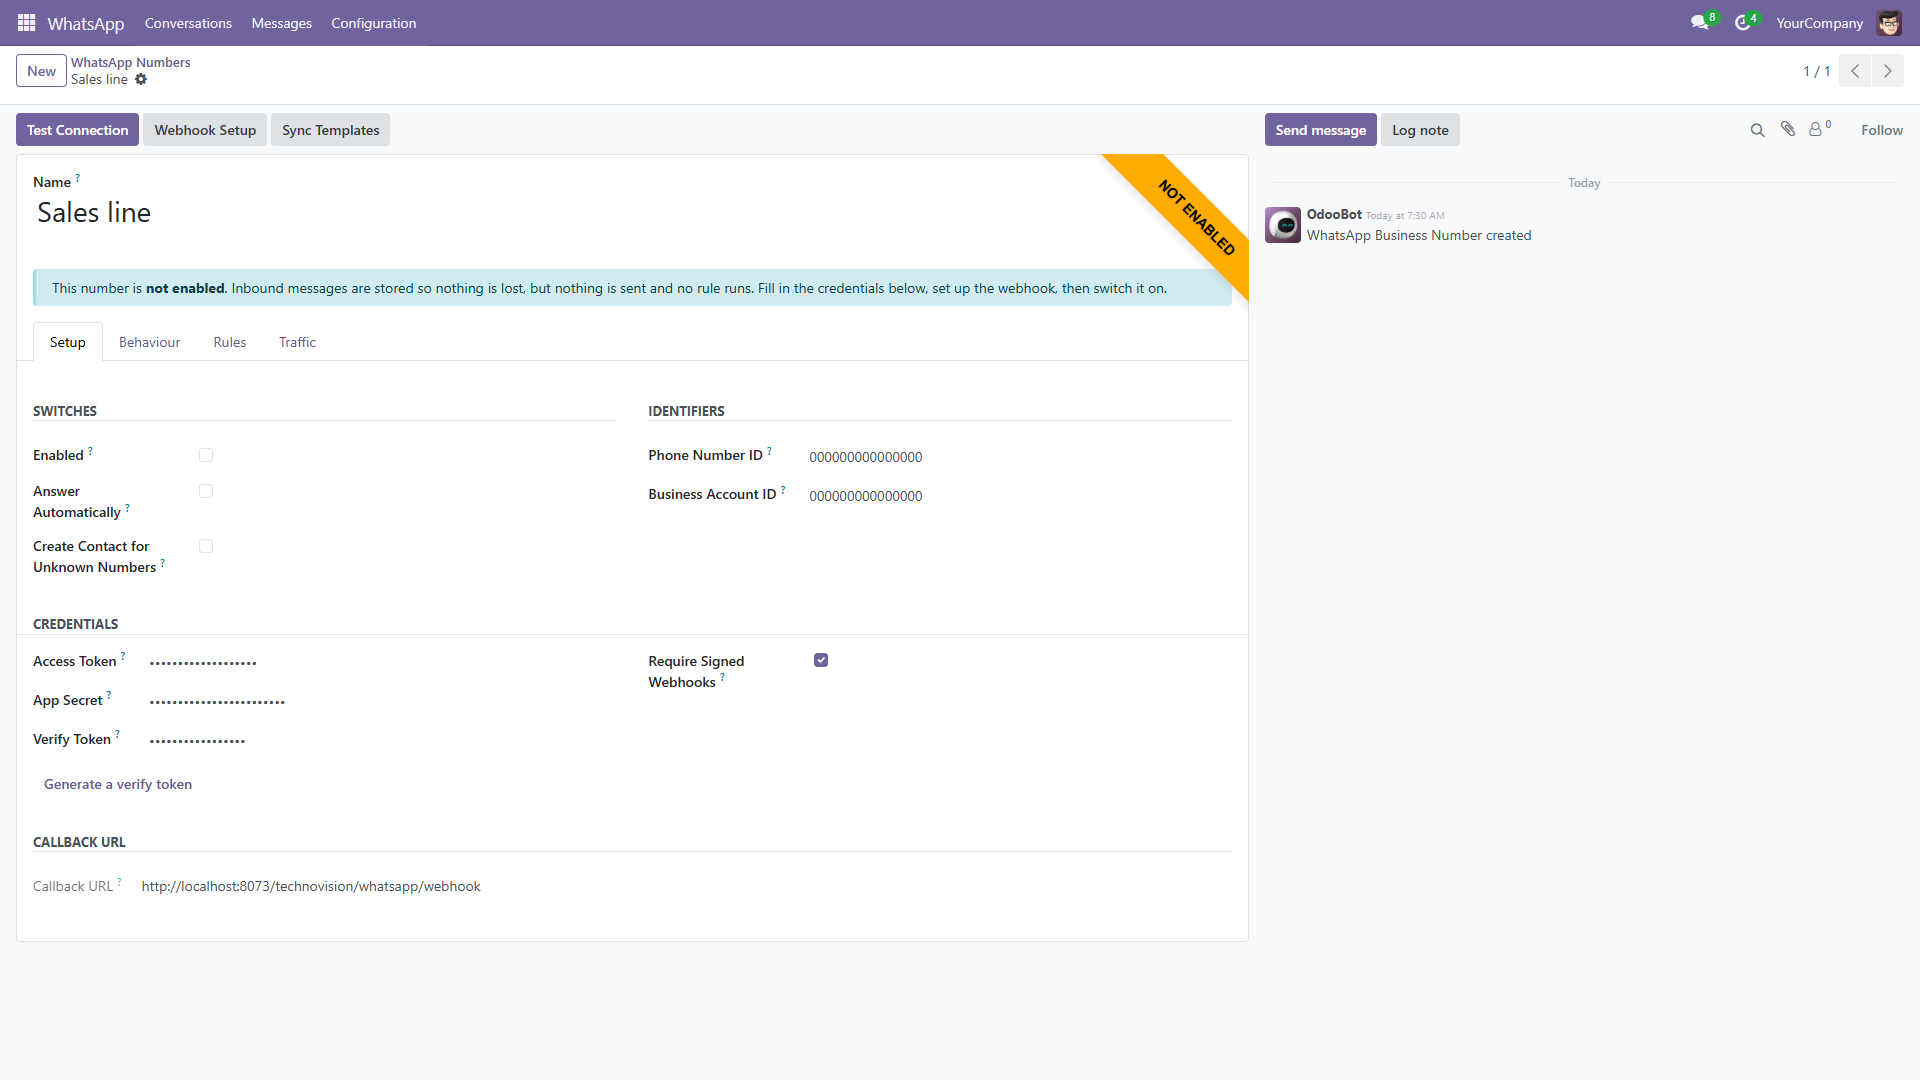
Task: Click the Send message button
Action: (x=1320, y=130)
